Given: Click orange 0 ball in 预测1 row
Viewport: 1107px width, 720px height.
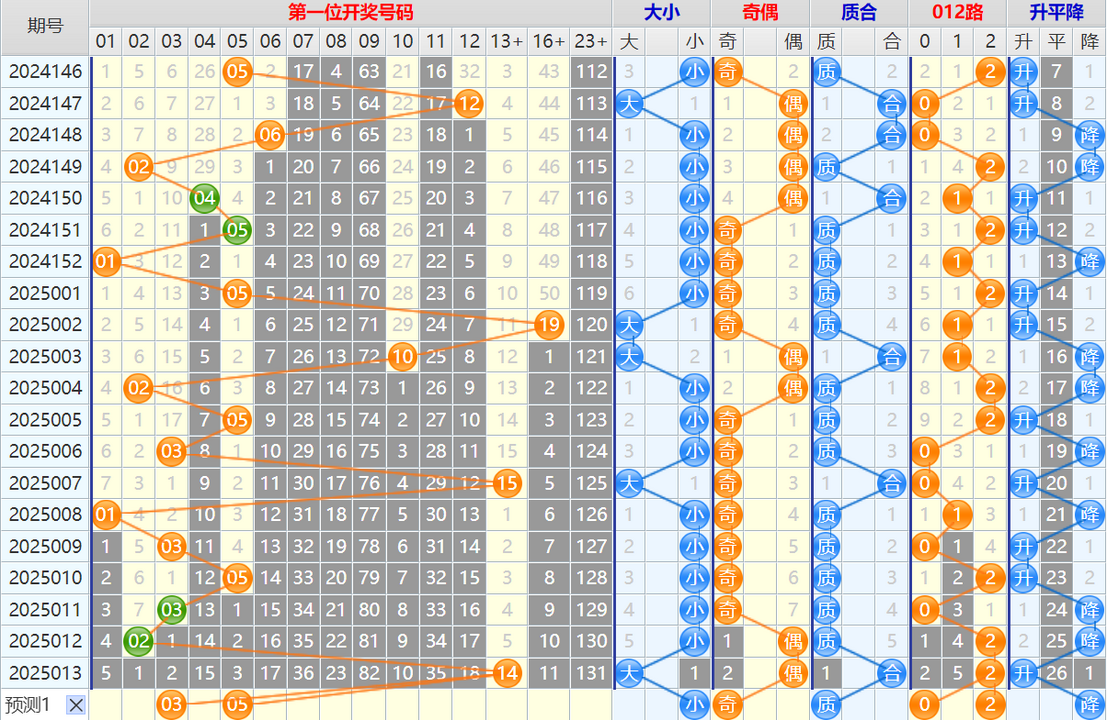Looking at the screenshot, I should pyautogui.click(x=925, y=704).
